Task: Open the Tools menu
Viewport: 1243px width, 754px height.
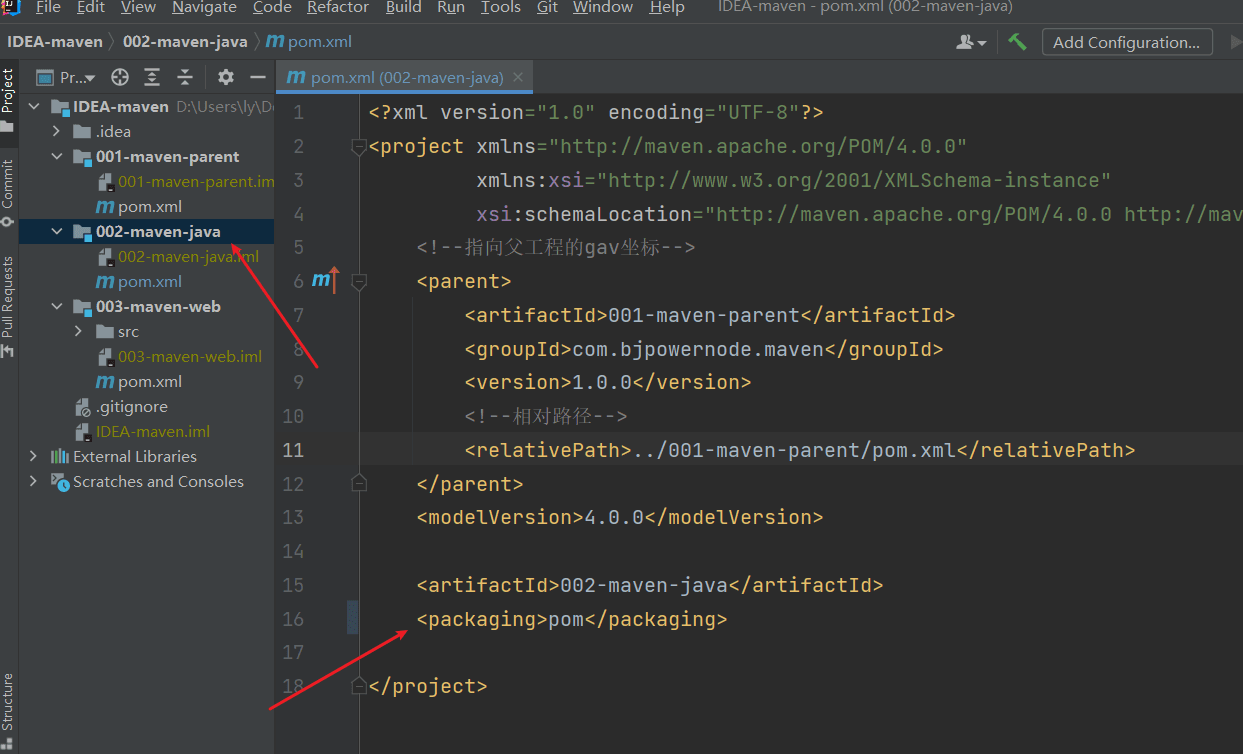Action: (500, 8)
